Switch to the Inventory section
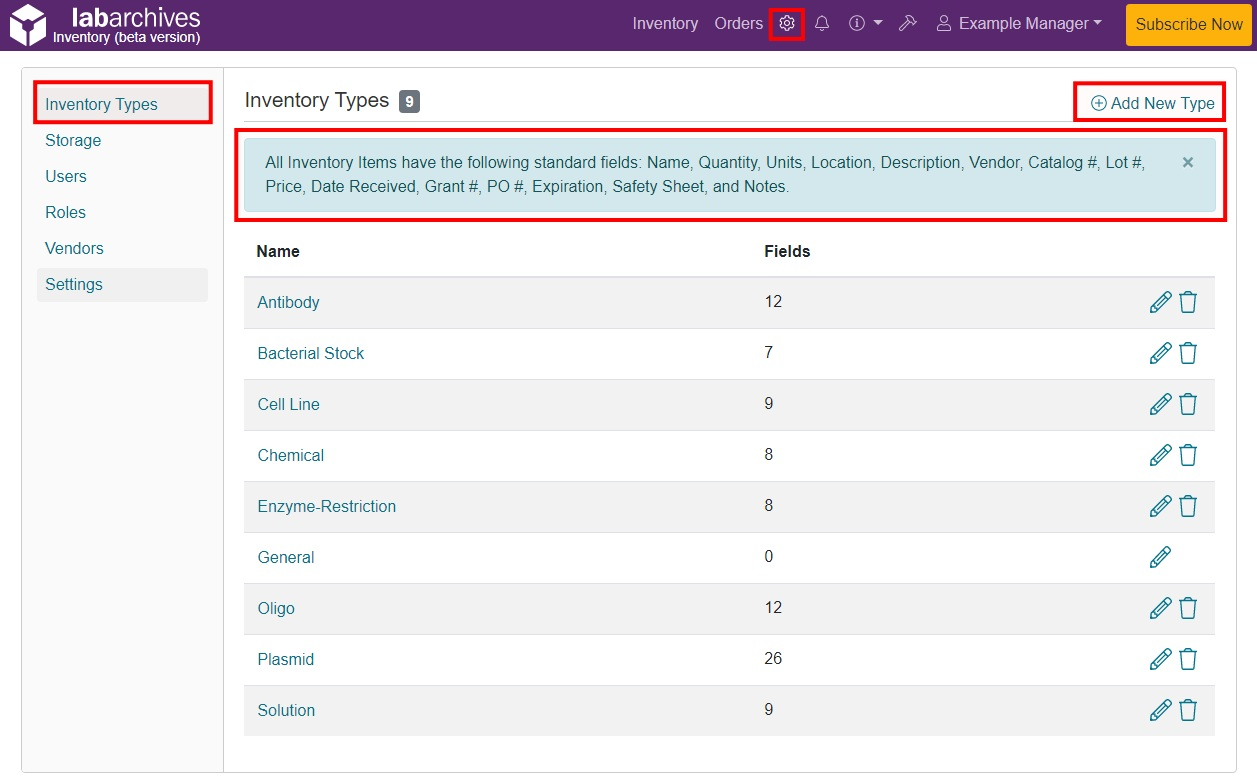Viewport: 1257px width, 778px height. pos(665,23)
